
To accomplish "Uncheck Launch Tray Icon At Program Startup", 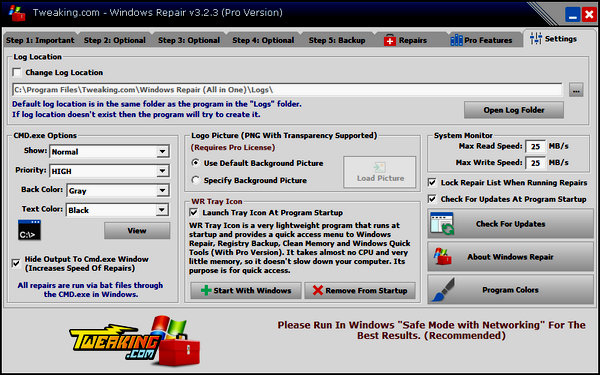I will 194,212.
